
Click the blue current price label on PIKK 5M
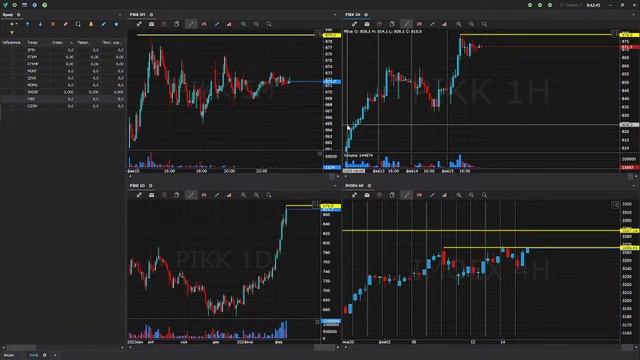[332, 82]
